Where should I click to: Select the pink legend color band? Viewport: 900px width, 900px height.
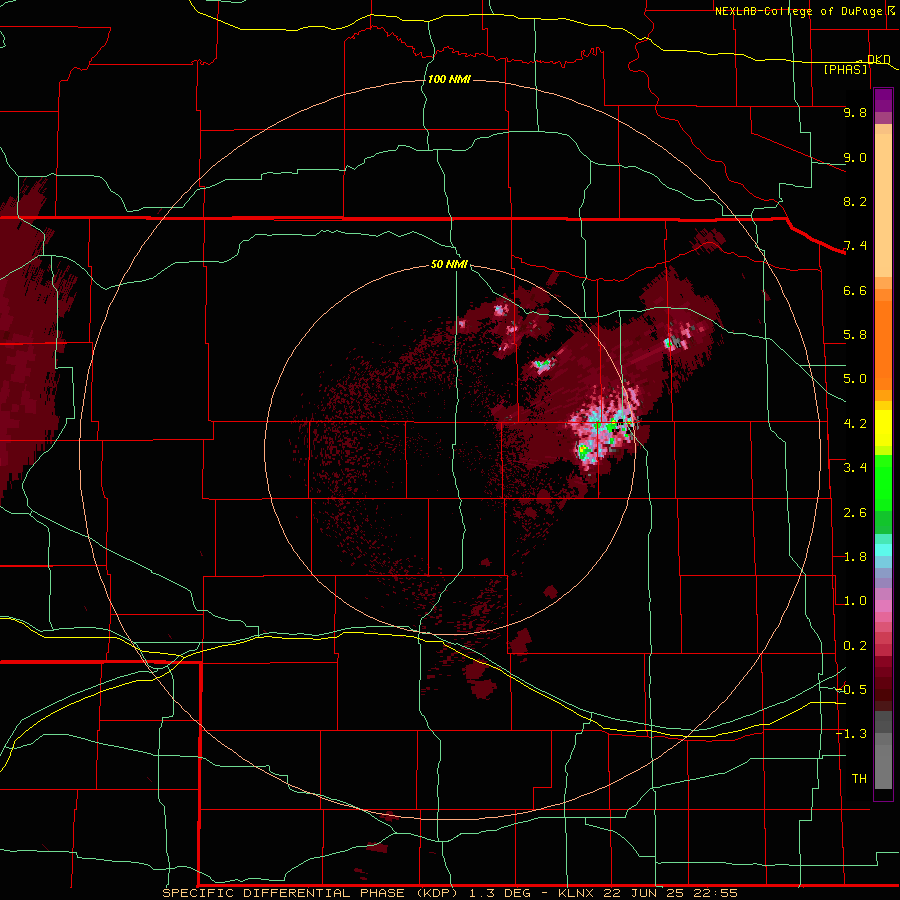pos(883,606)
